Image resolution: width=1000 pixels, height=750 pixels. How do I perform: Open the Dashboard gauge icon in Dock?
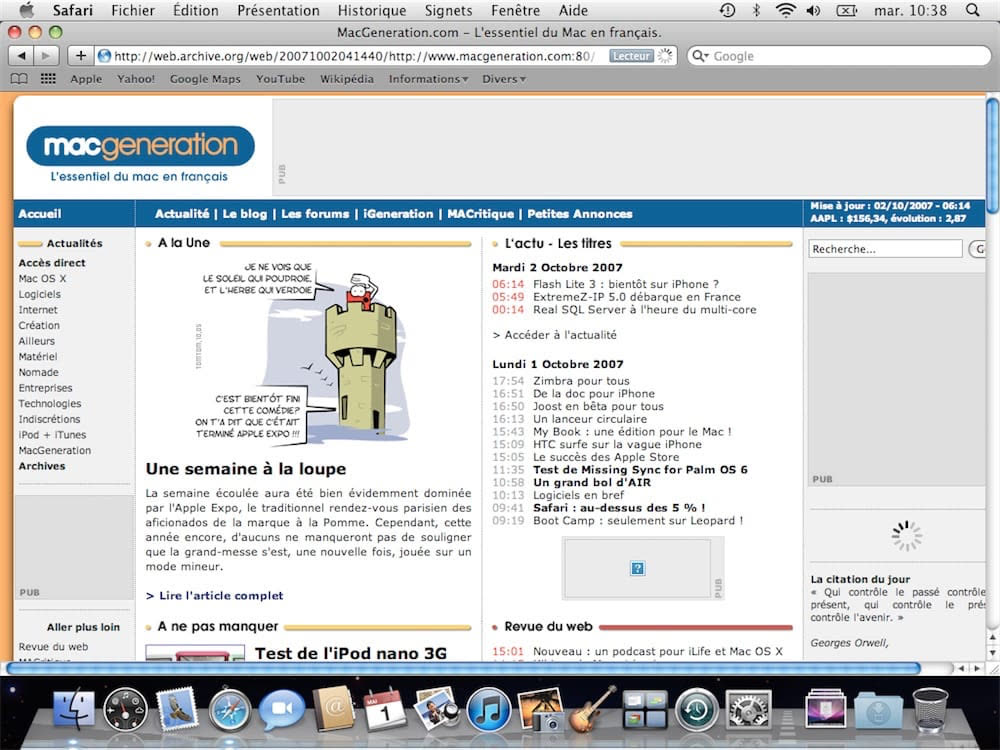pos(125,709)
